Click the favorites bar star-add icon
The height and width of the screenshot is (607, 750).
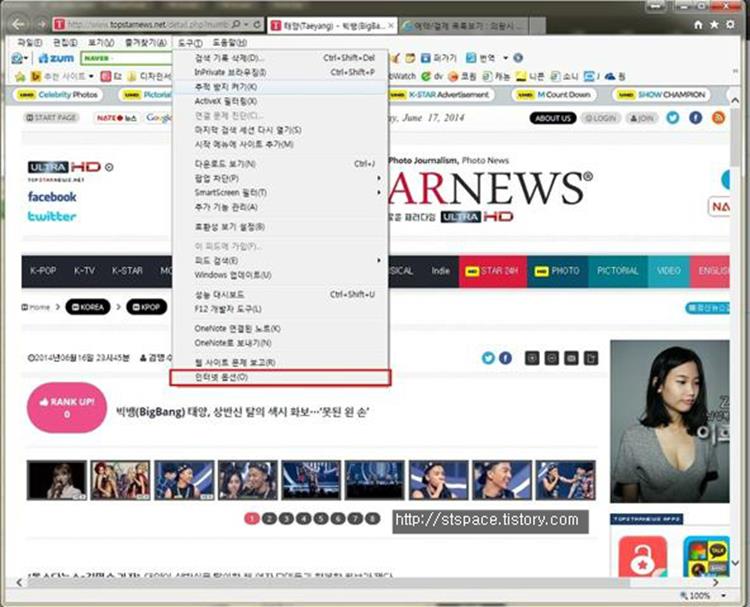(20, 76)
